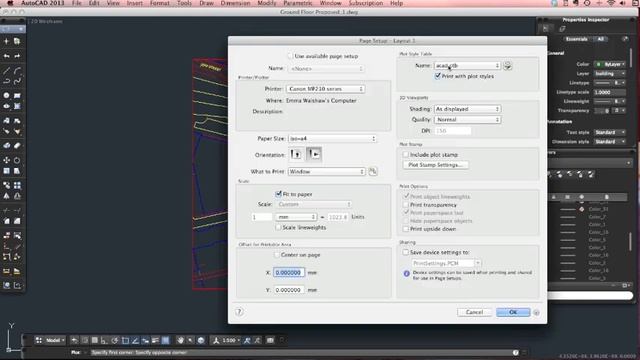This screenshot has height=360, width=640.
Task: Click the info icon in Sharing section
Action: click(407, 273)
